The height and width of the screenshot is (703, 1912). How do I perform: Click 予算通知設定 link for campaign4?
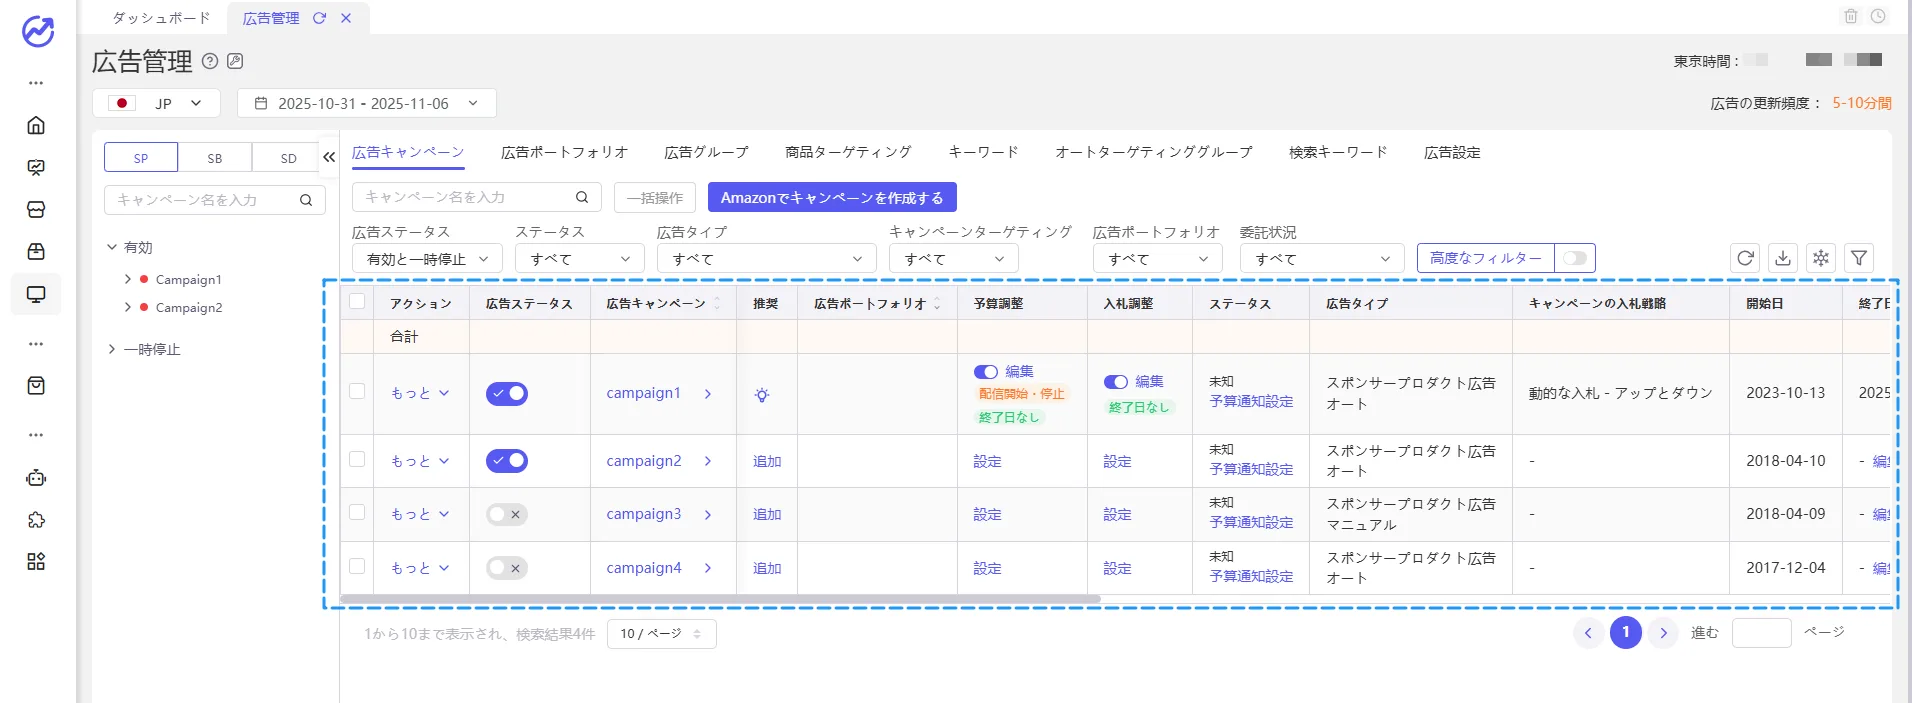pos(1251,576)
